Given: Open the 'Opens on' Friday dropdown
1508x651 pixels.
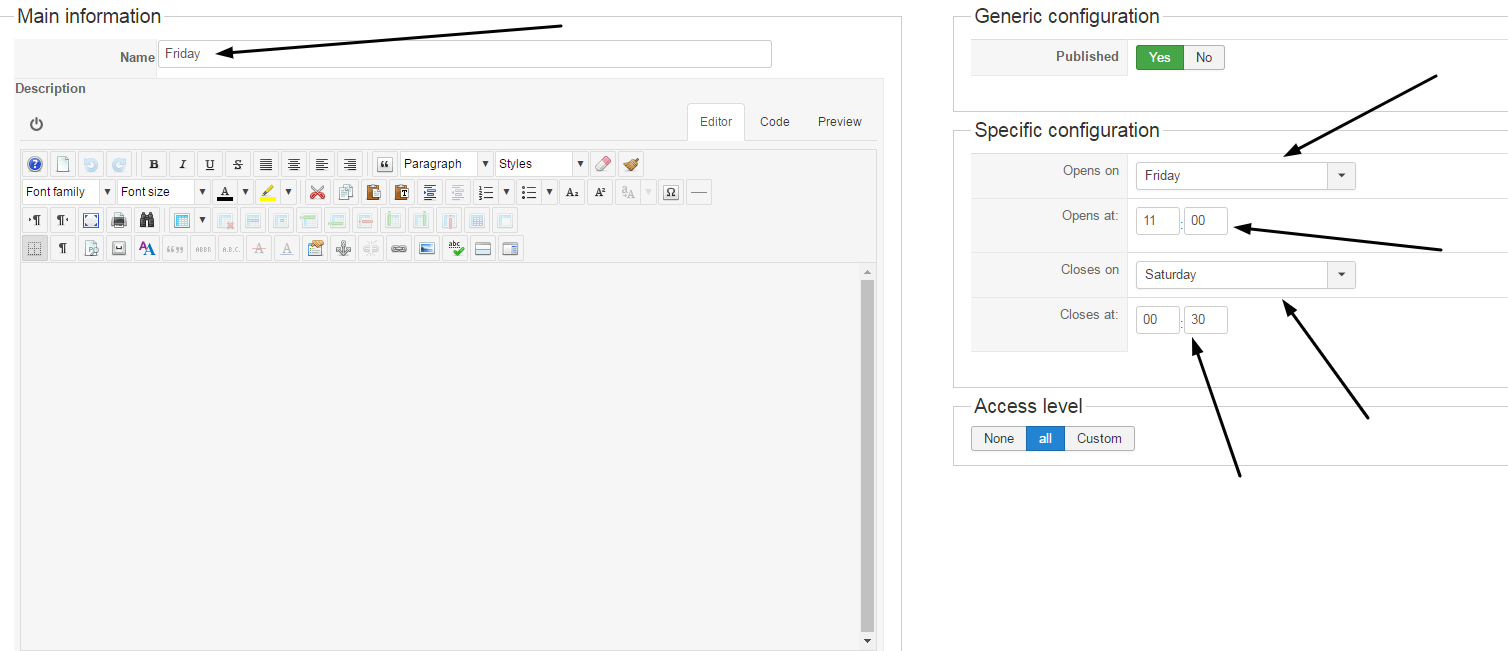Looking at the screenshot, I should pyautogui.click(x=1245, y=176).
